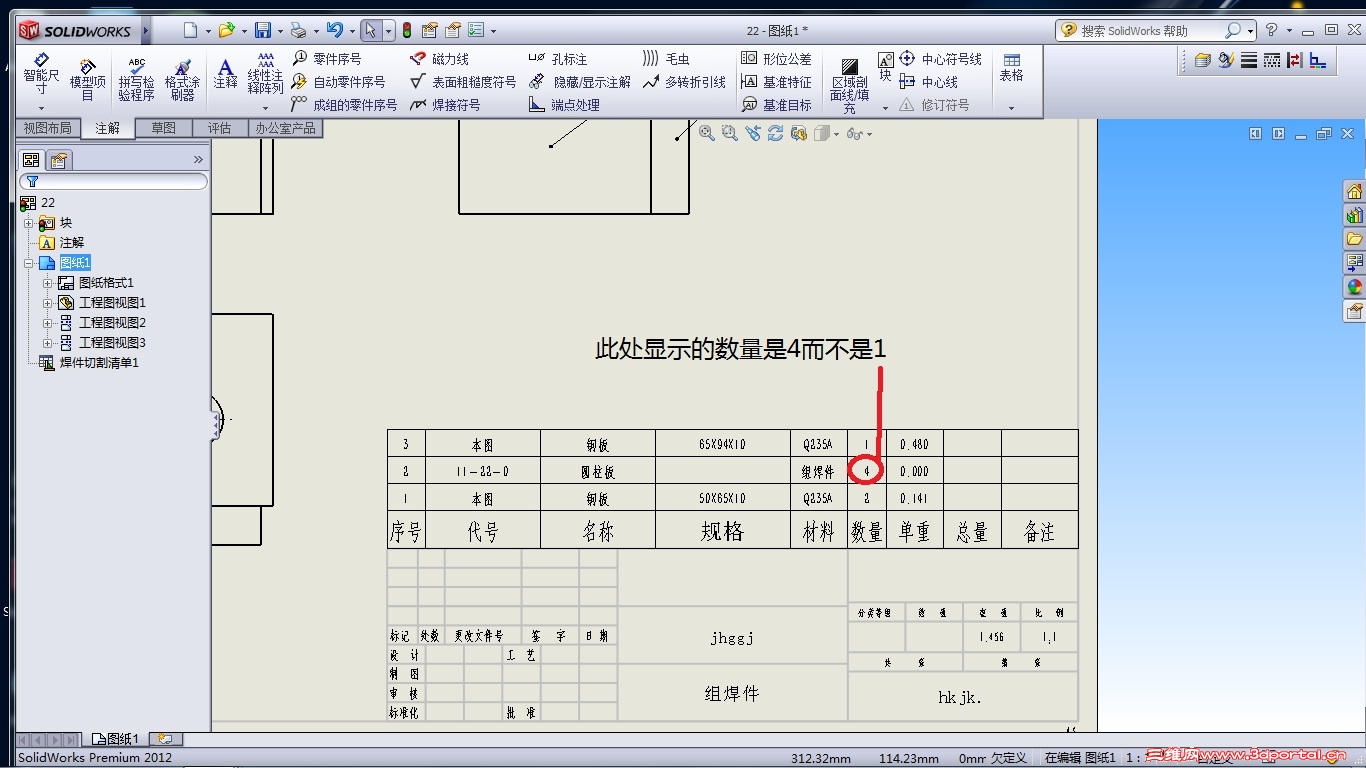1366x768 pixels.
Task: Open the 表格 tables tool
Action: [1012, 67]
